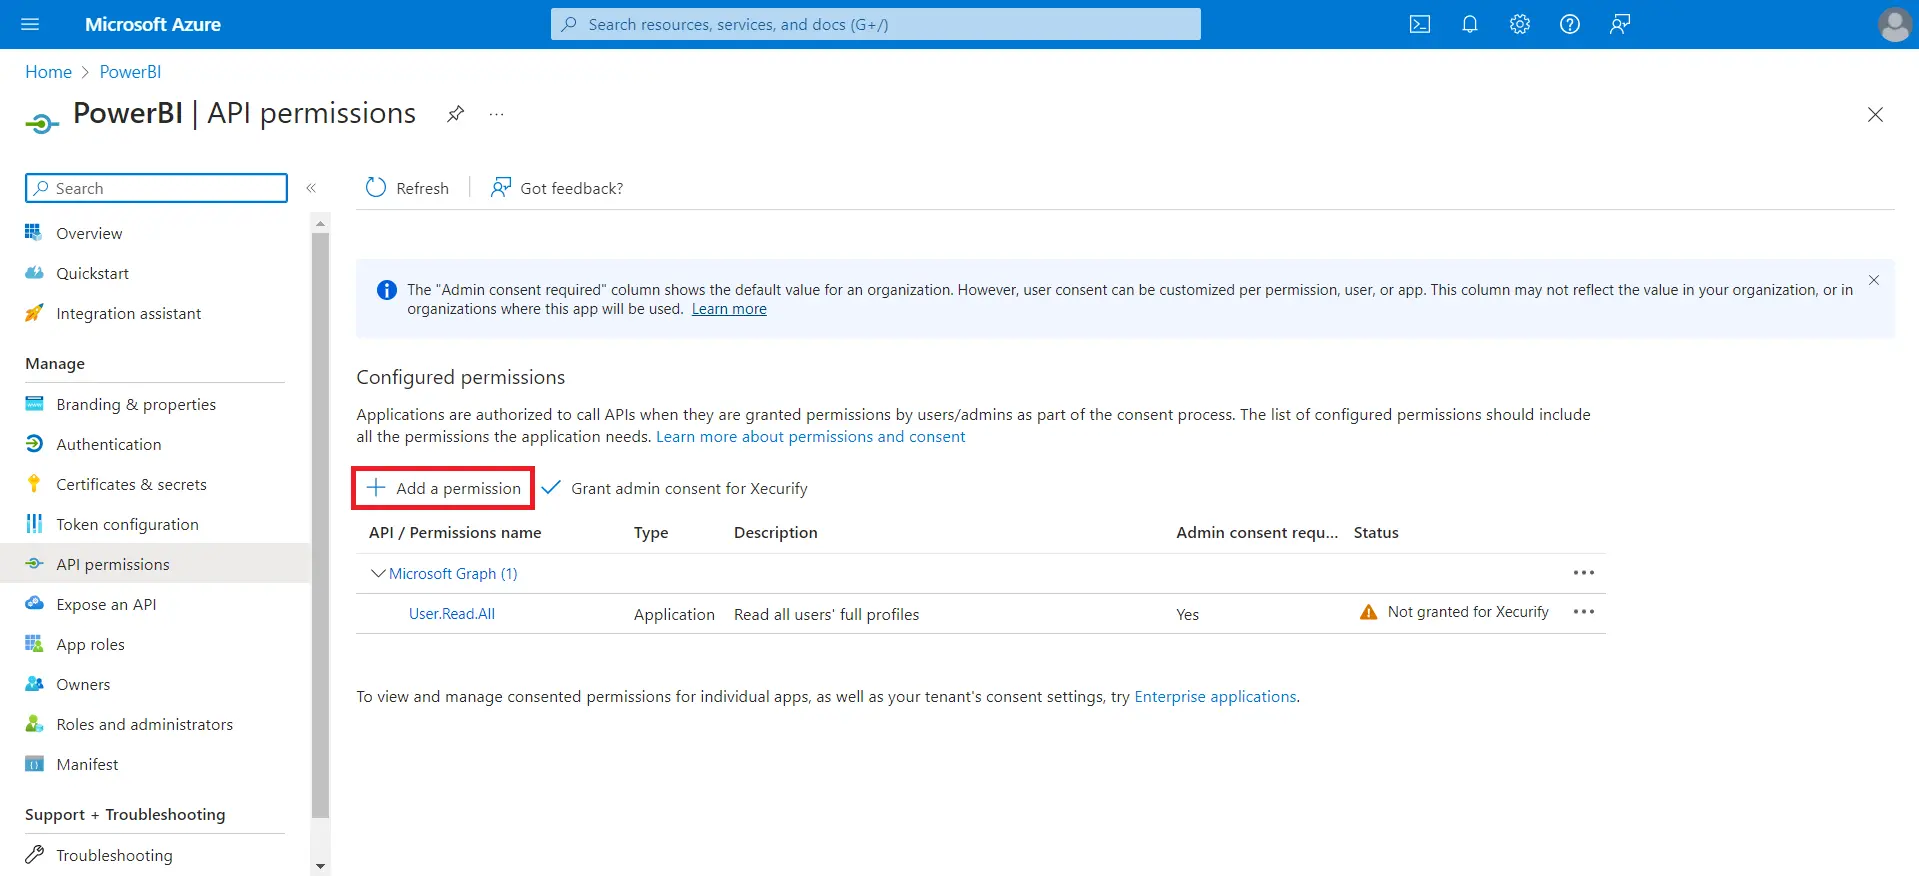Collapse the left navigation menu
The height and width of the screenshot is (876, 1919).
click(x=311, y=188)
